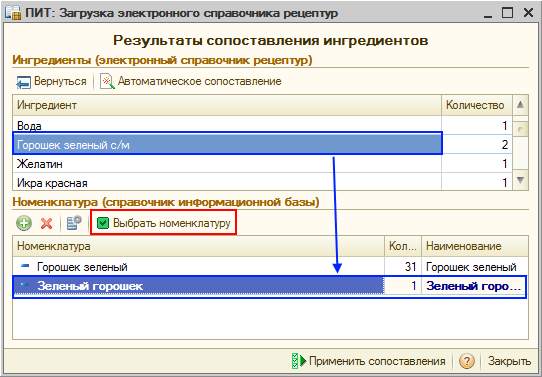The height and width of the screenshot is (377, 542).
Task: Click the Наименование column header
Action: pyautogui.click(x=475, y=246)
